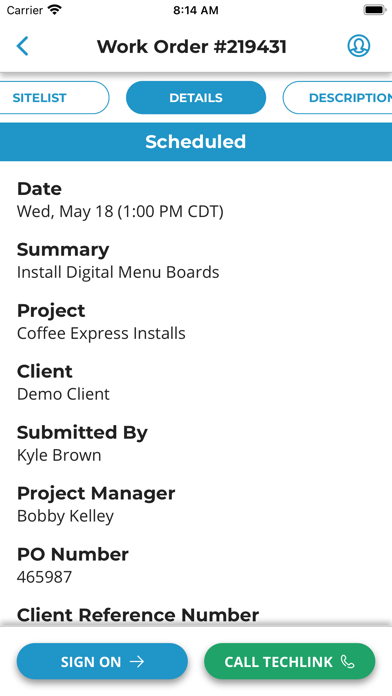Select the Details tab
This screenshot has width=392, height=696.
196,98
